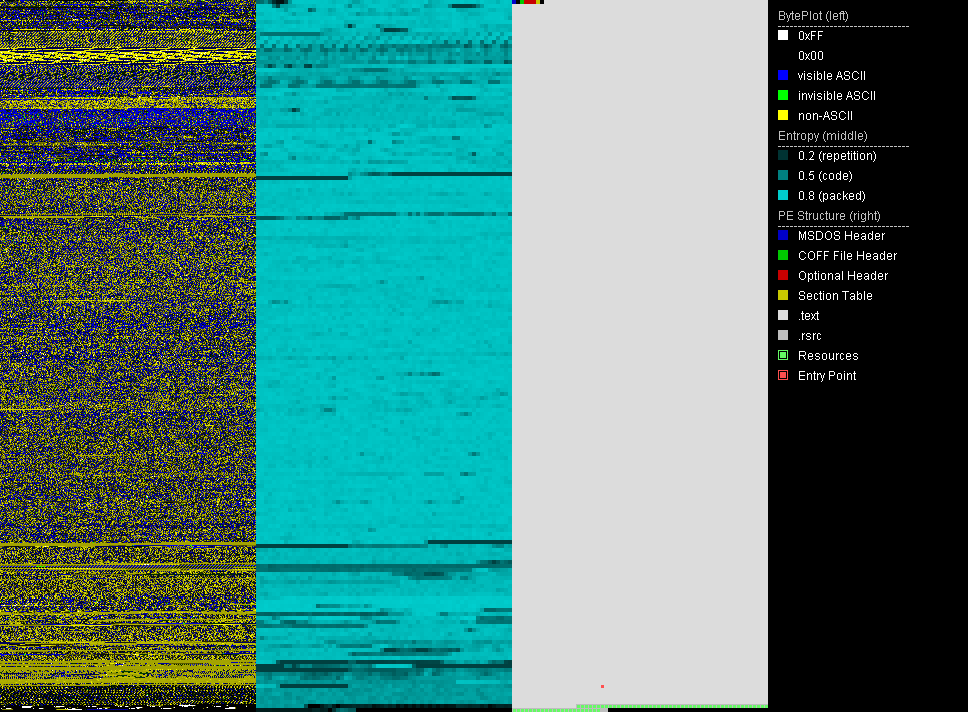This screenshot has width=968, height=712.
Task: Click the PE Structure (right) heading
Action: [x=831, y=216]
